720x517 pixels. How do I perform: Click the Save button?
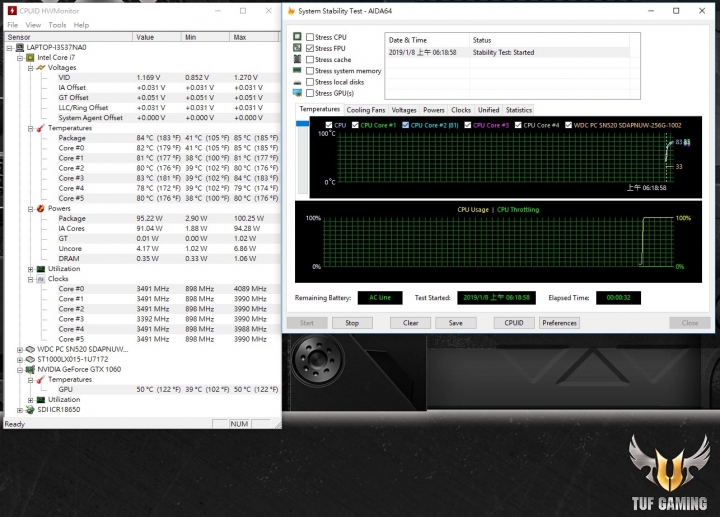tap(456, 323)
